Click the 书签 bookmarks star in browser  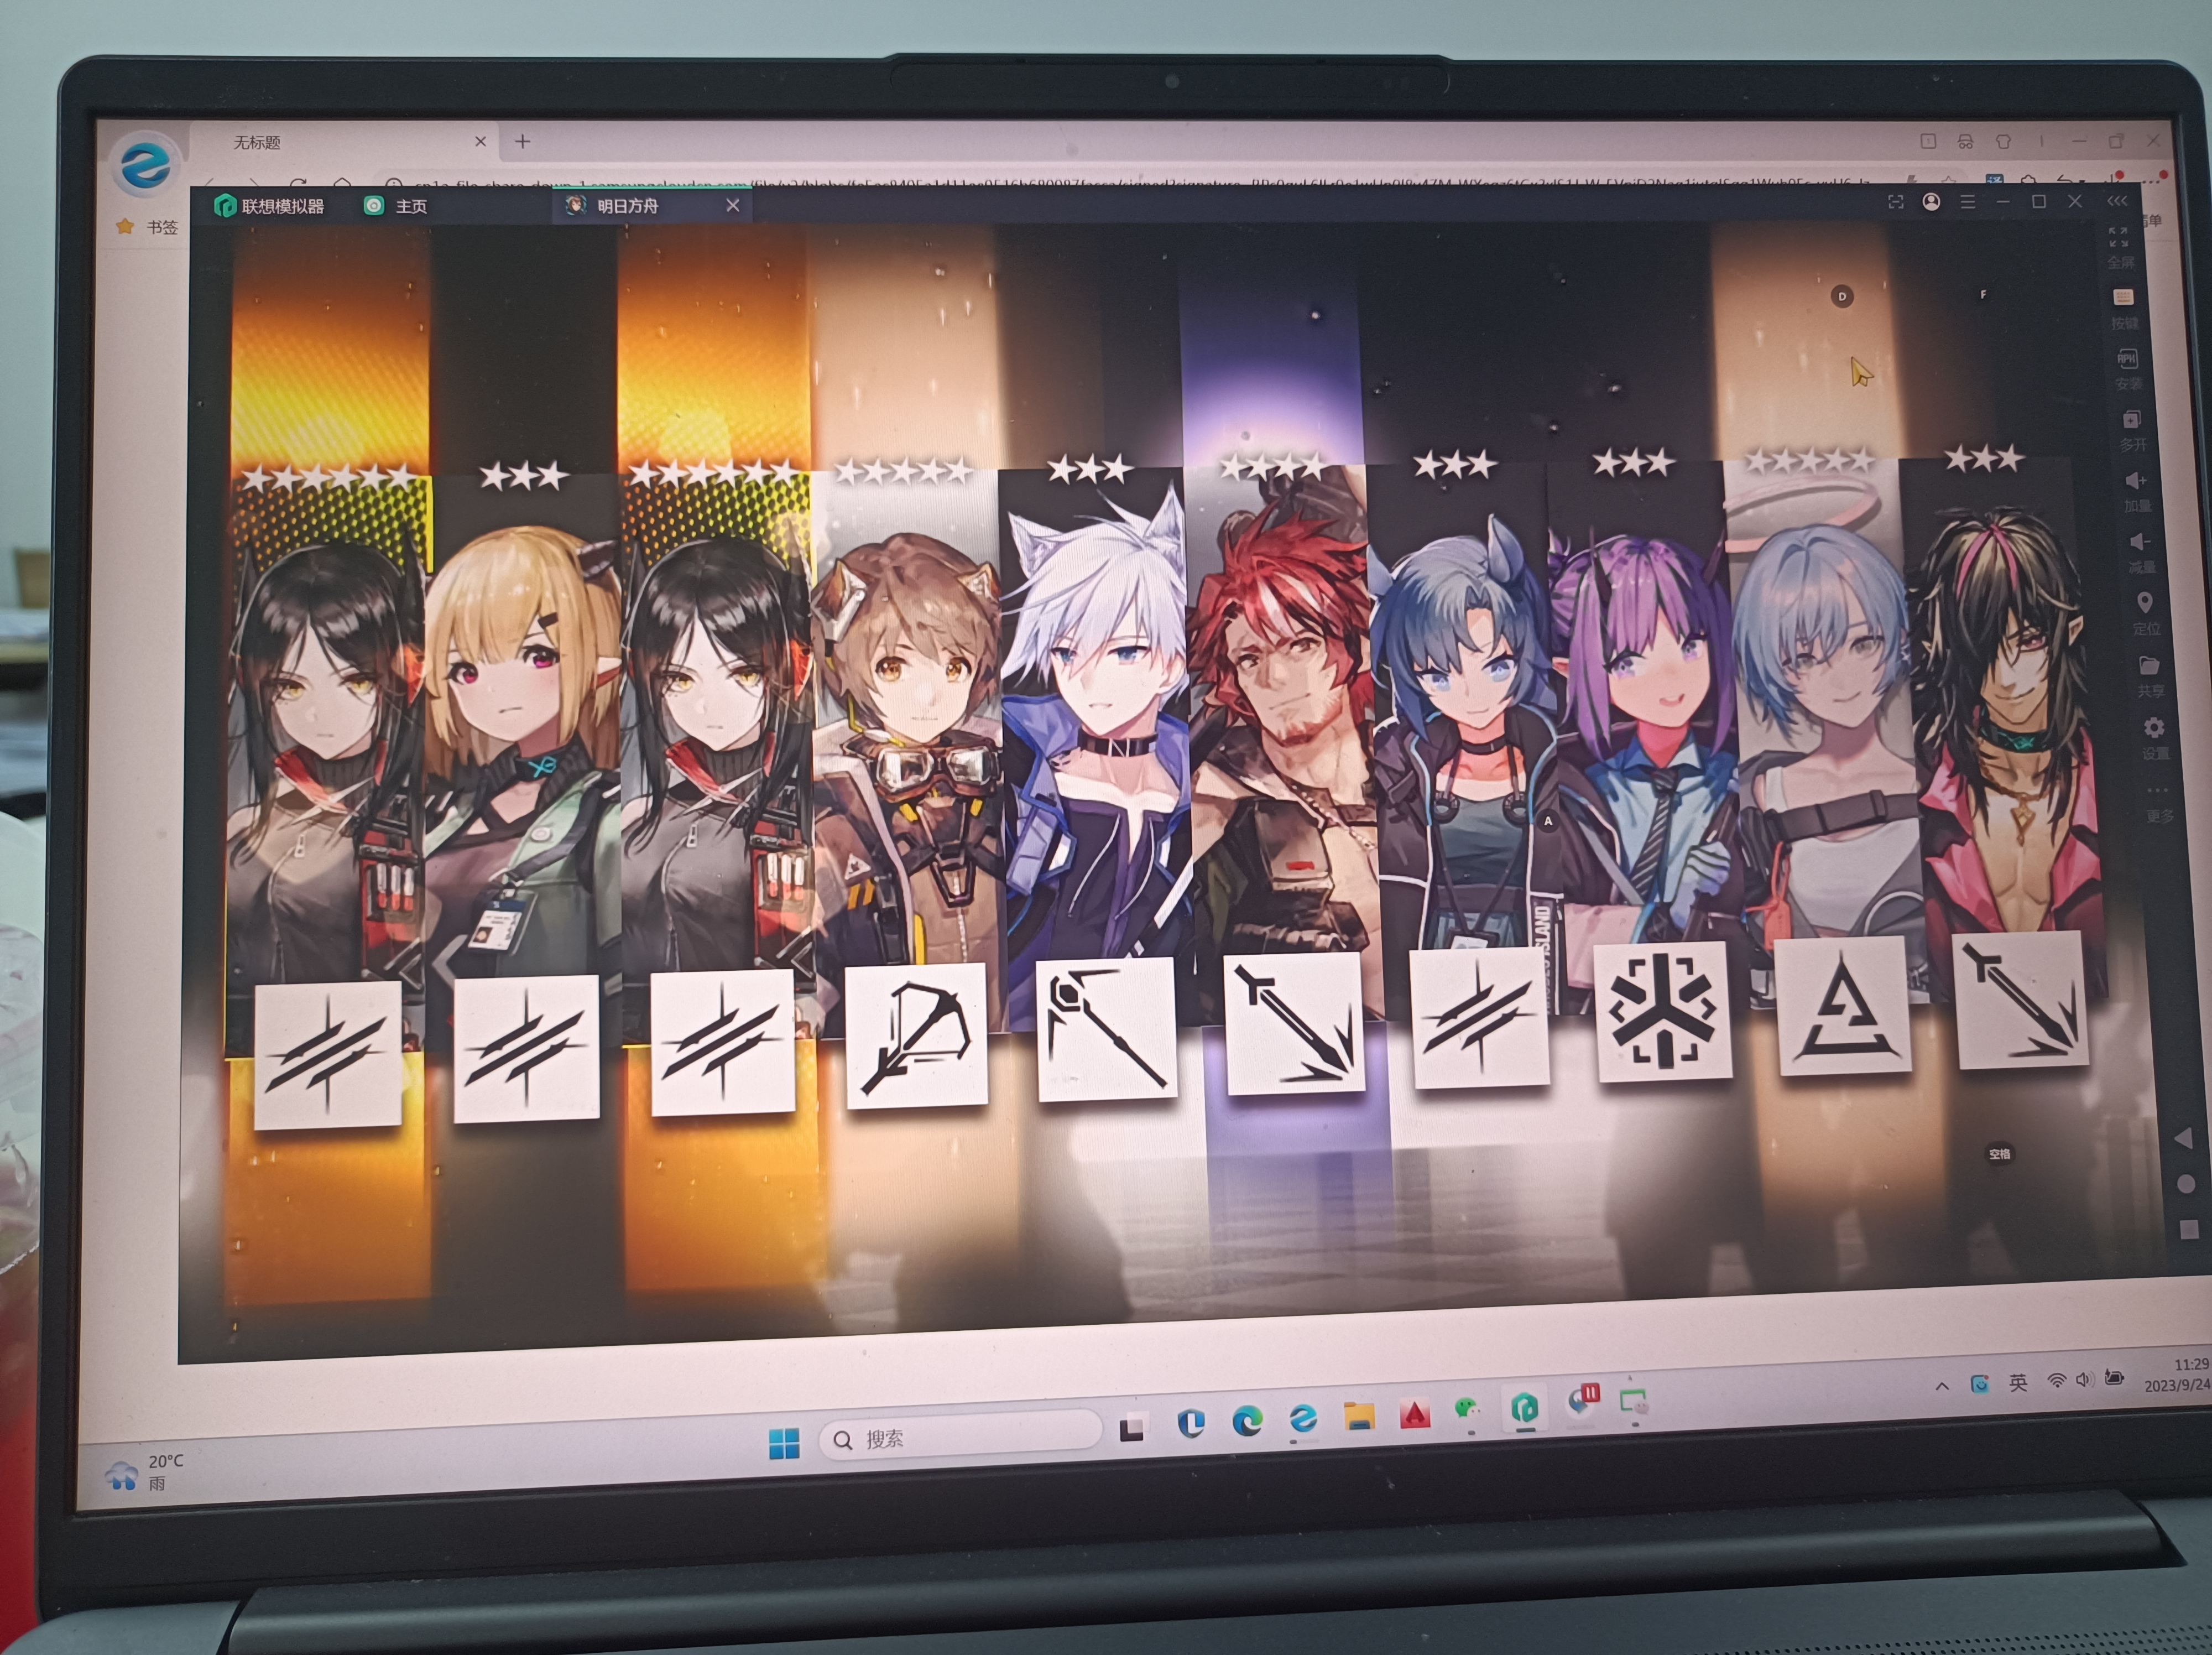[125, 226]
